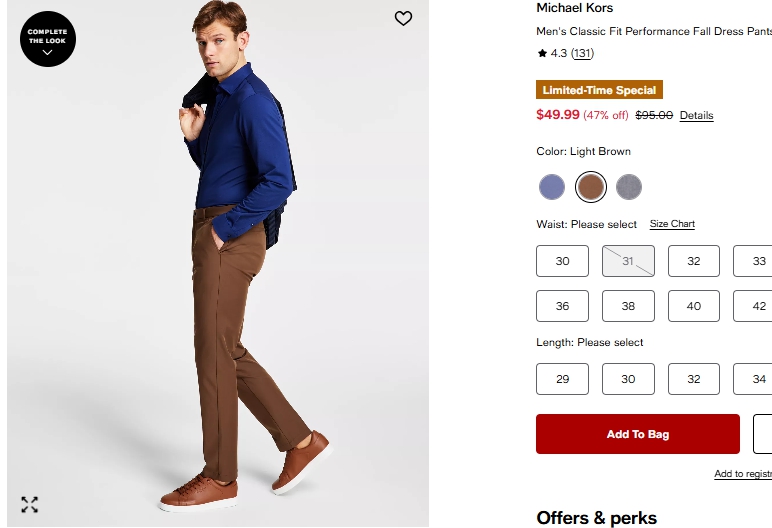Image resolution: width=772 pixels, height=528 pixels.
Task: Choose waist size 36
Action: [x=562, y=306]
